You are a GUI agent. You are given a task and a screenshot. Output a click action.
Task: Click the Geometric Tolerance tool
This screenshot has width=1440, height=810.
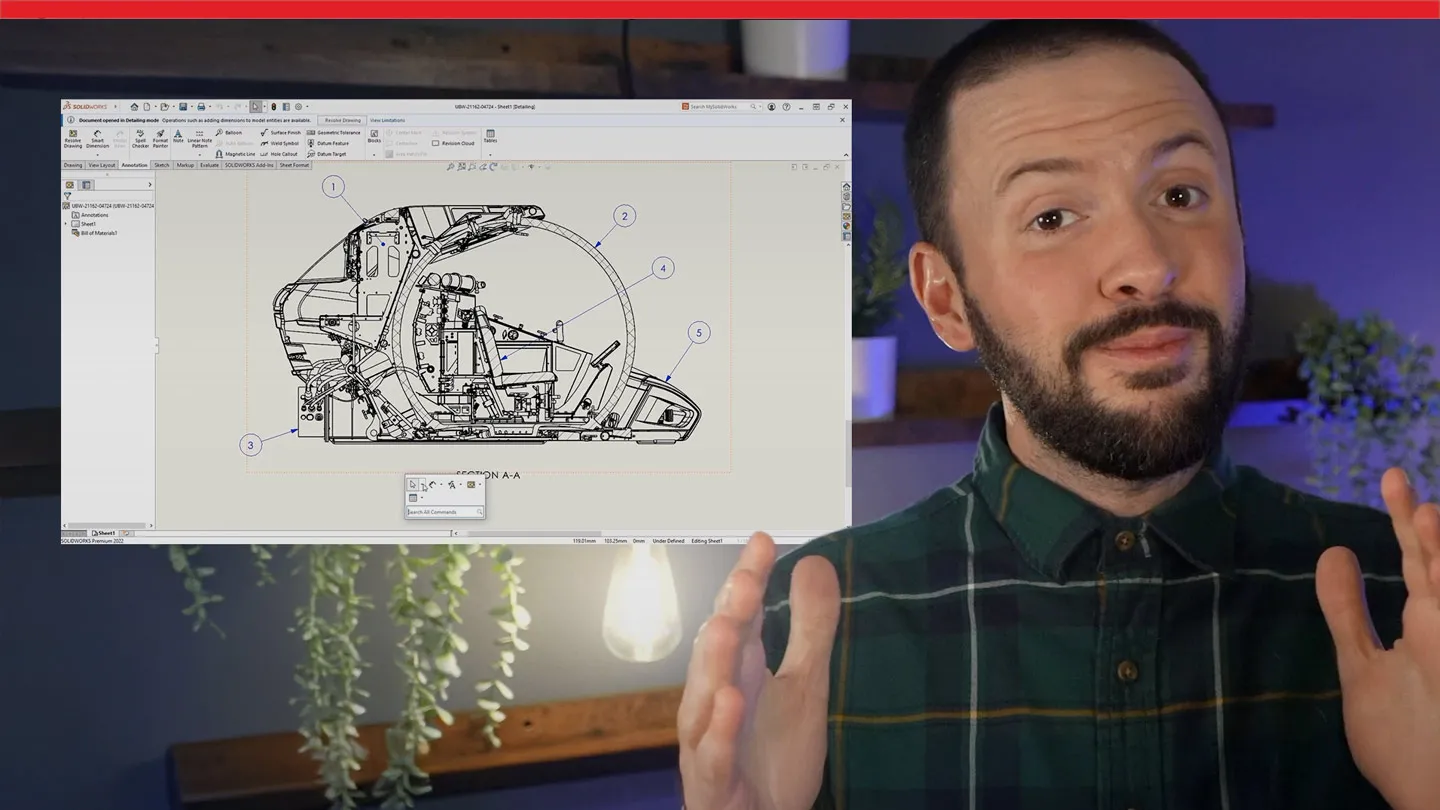334,132
